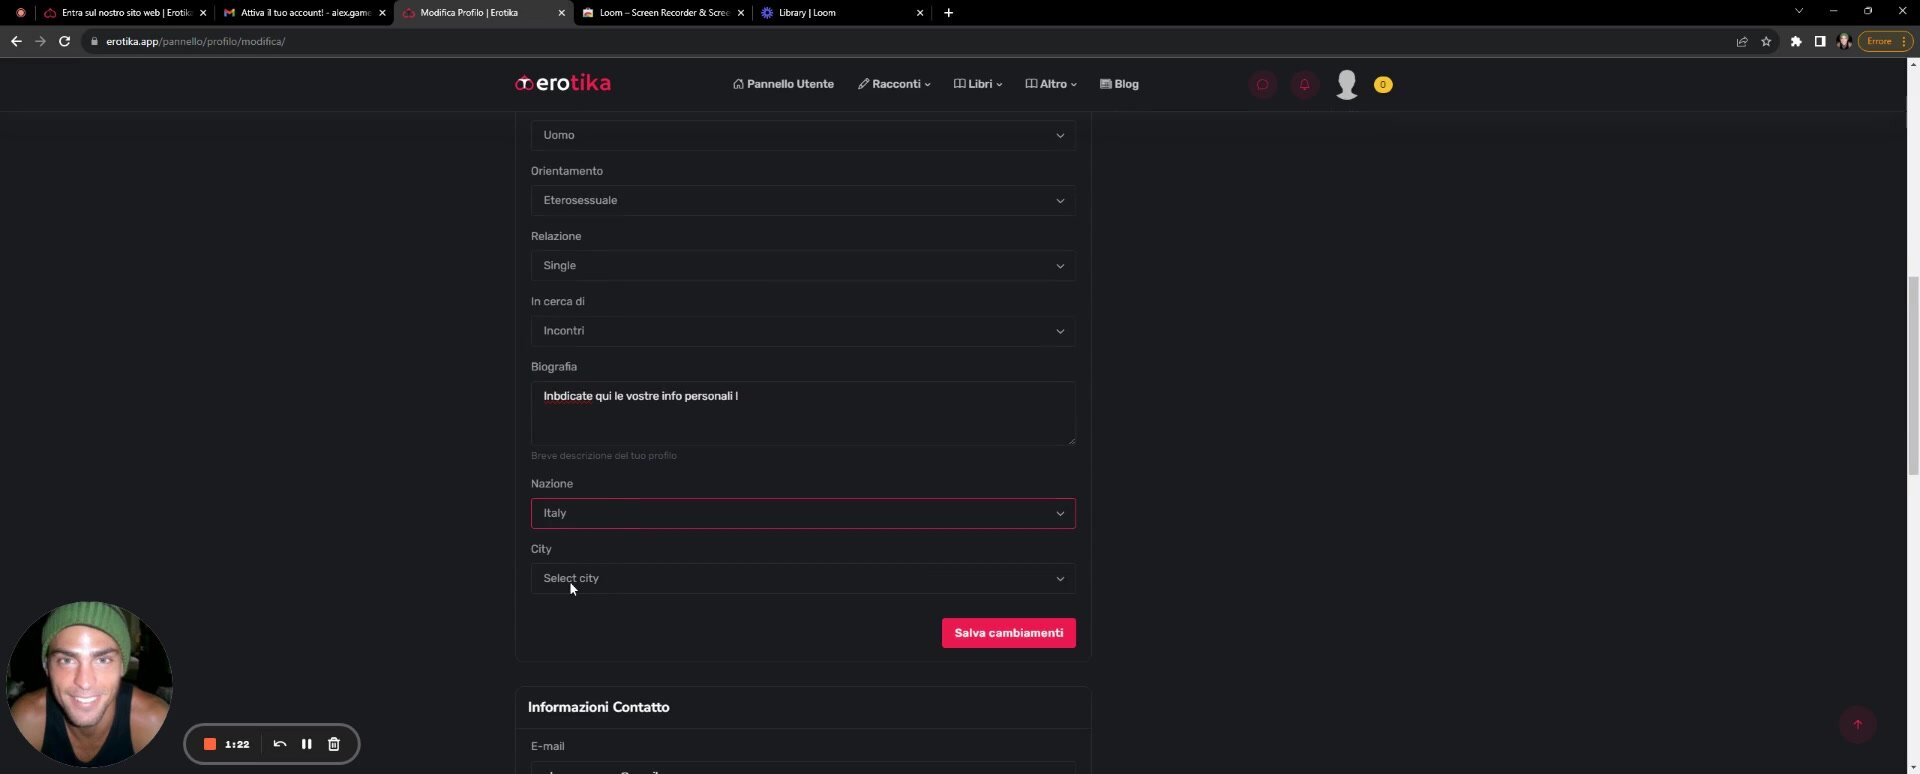The width and height of the screenshot is (1920, 774).
Task: Go to the Blog link
Action: [x=1119, y=85]
